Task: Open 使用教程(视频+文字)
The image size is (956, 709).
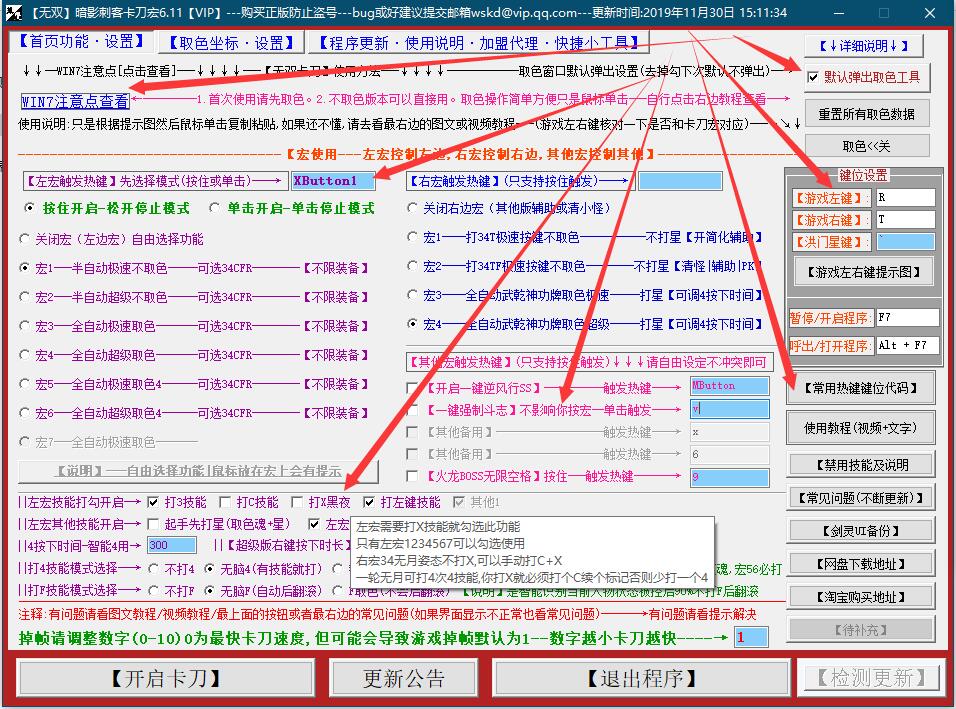Action: [859, 428]
